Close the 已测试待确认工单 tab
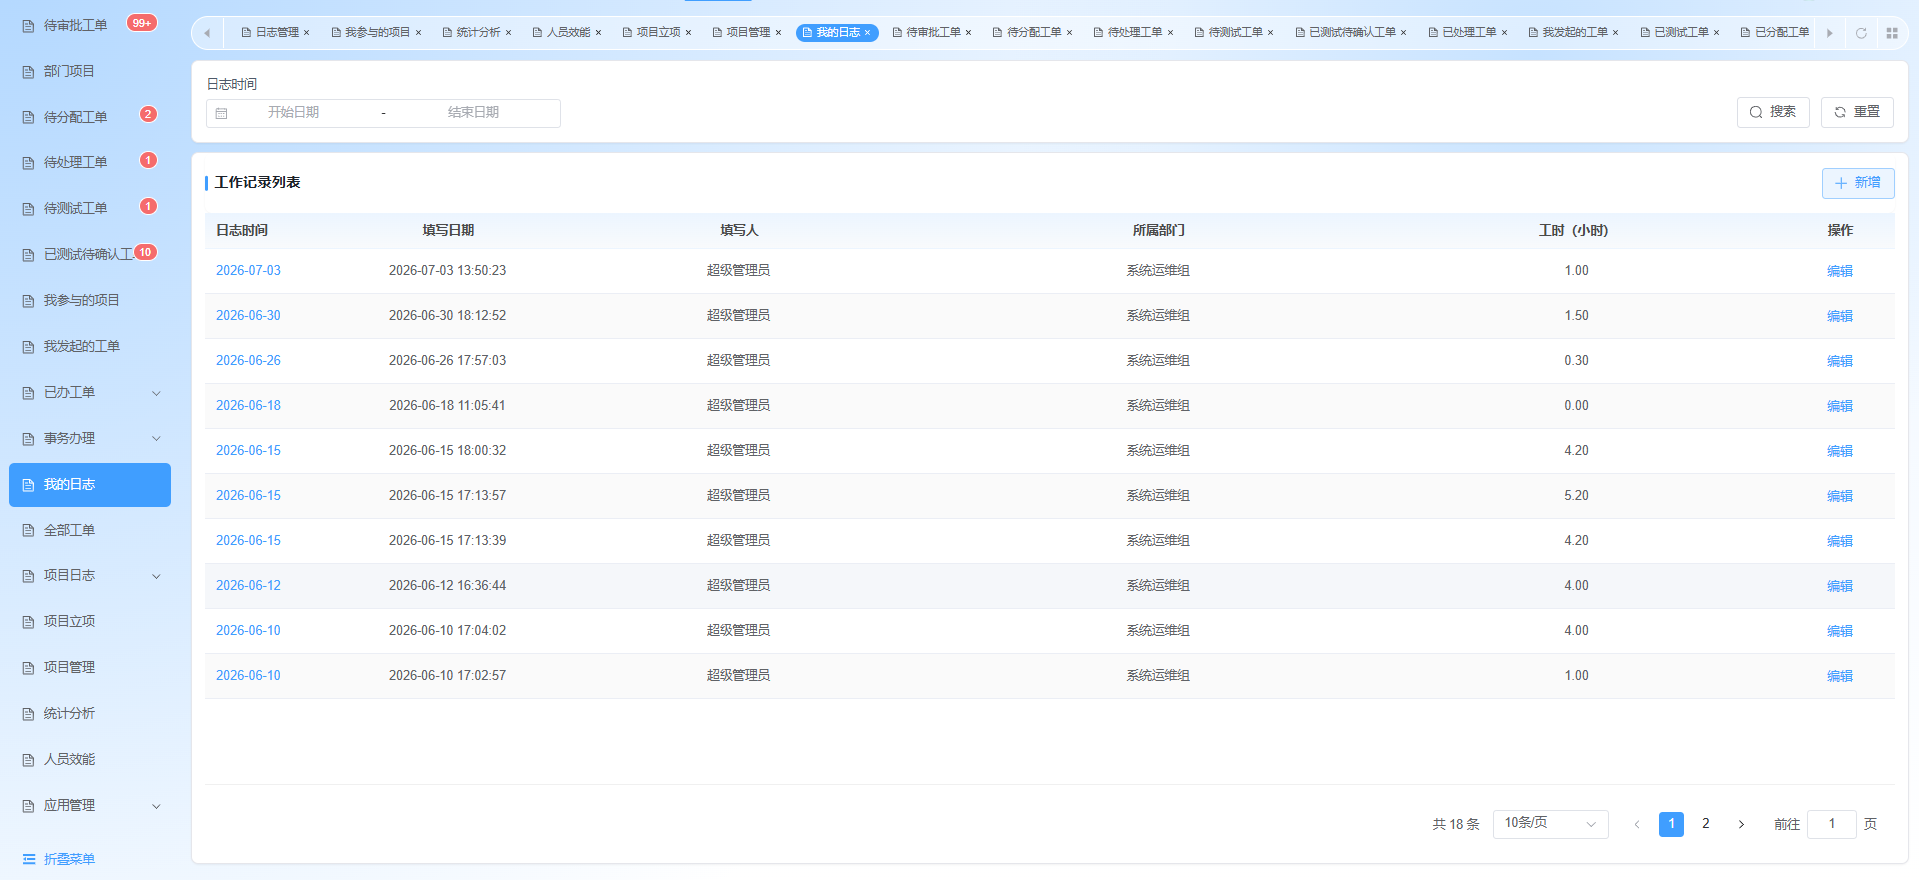The height and width of the screenshot is (880, 1919). pyautogui.click(x=1403, y=33)
